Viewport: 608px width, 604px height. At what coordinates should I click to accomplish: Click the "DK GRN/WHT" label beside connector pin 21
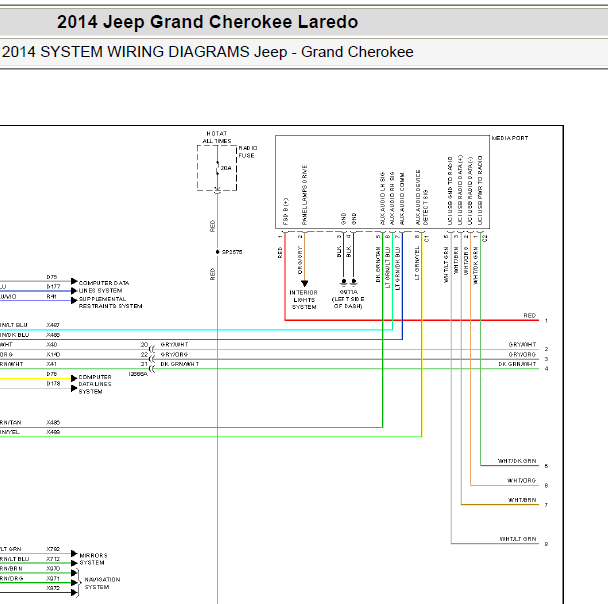click(x=180, y=364)
